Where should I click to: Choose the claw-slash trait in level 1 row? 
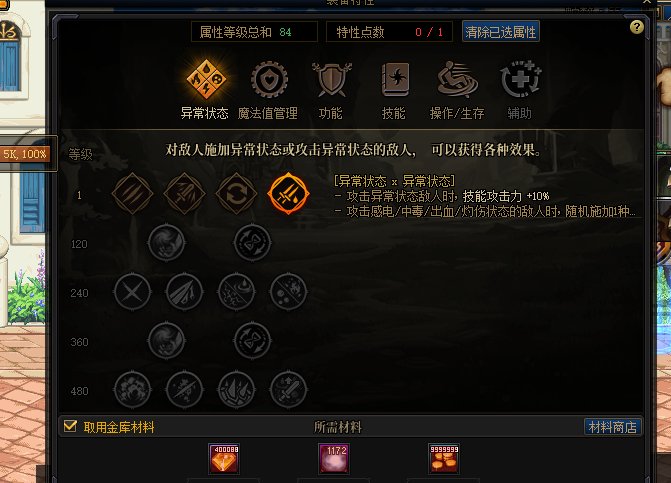coord(132,193)
